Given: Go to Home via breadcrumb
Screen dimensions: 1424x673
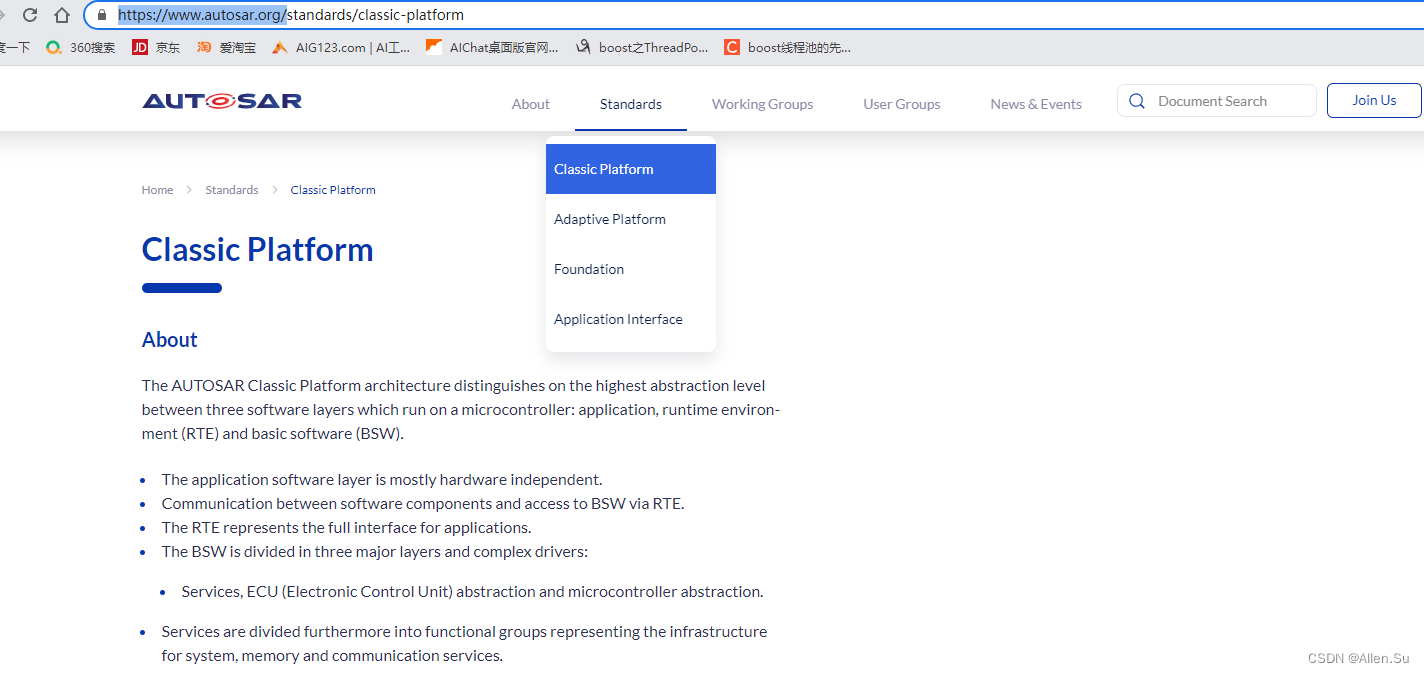Looking at the screenshot, I should click(x=157, y=190).
